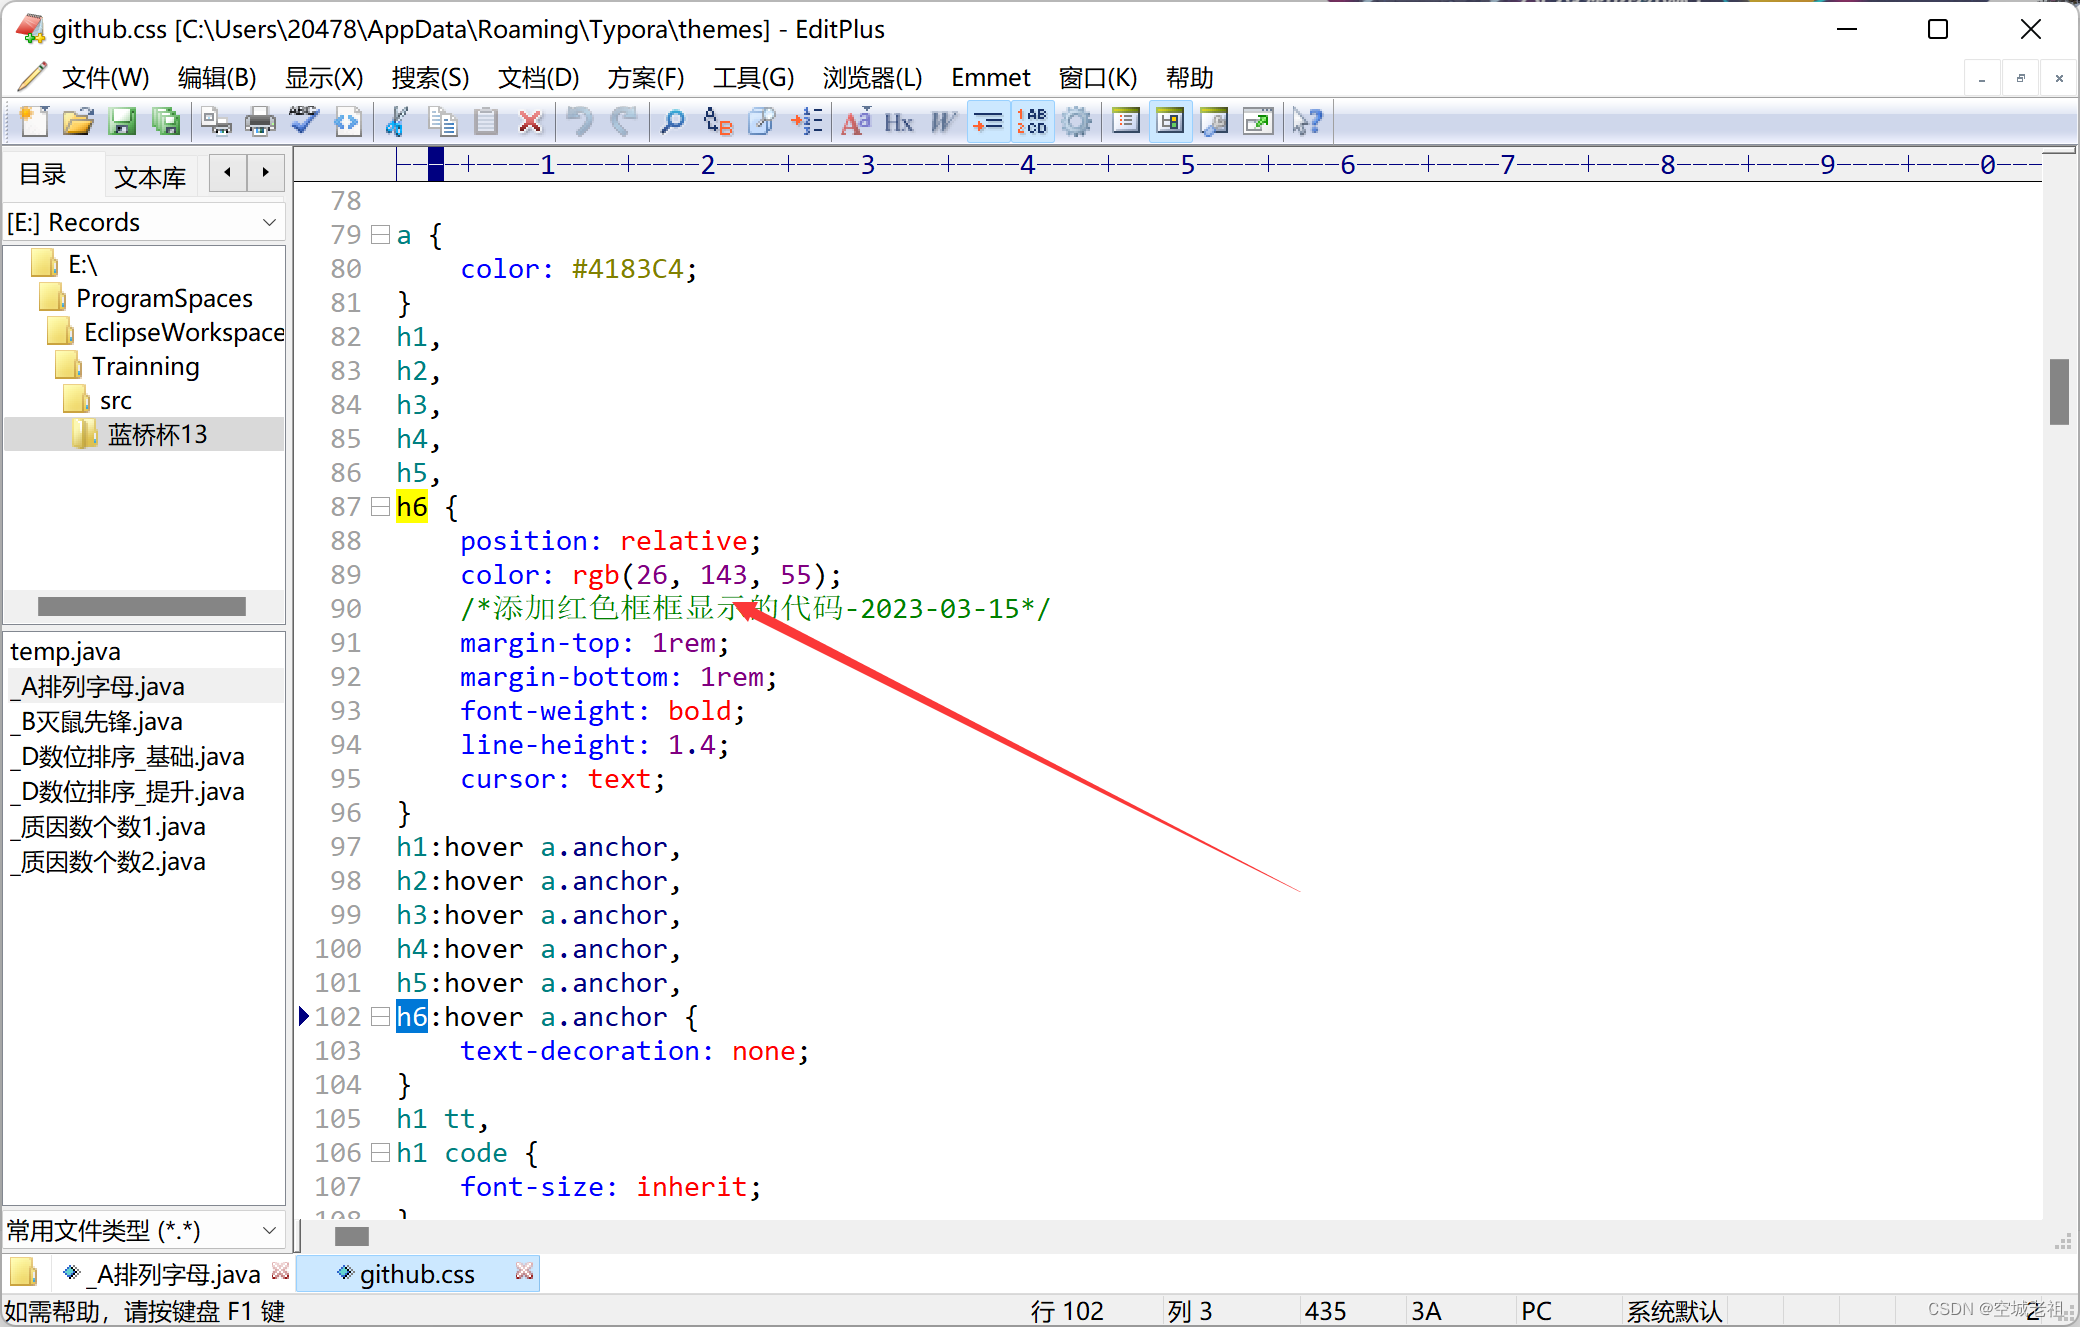Click the Save file icon
Screen dimensions: 2080x1327
(121, 122)
